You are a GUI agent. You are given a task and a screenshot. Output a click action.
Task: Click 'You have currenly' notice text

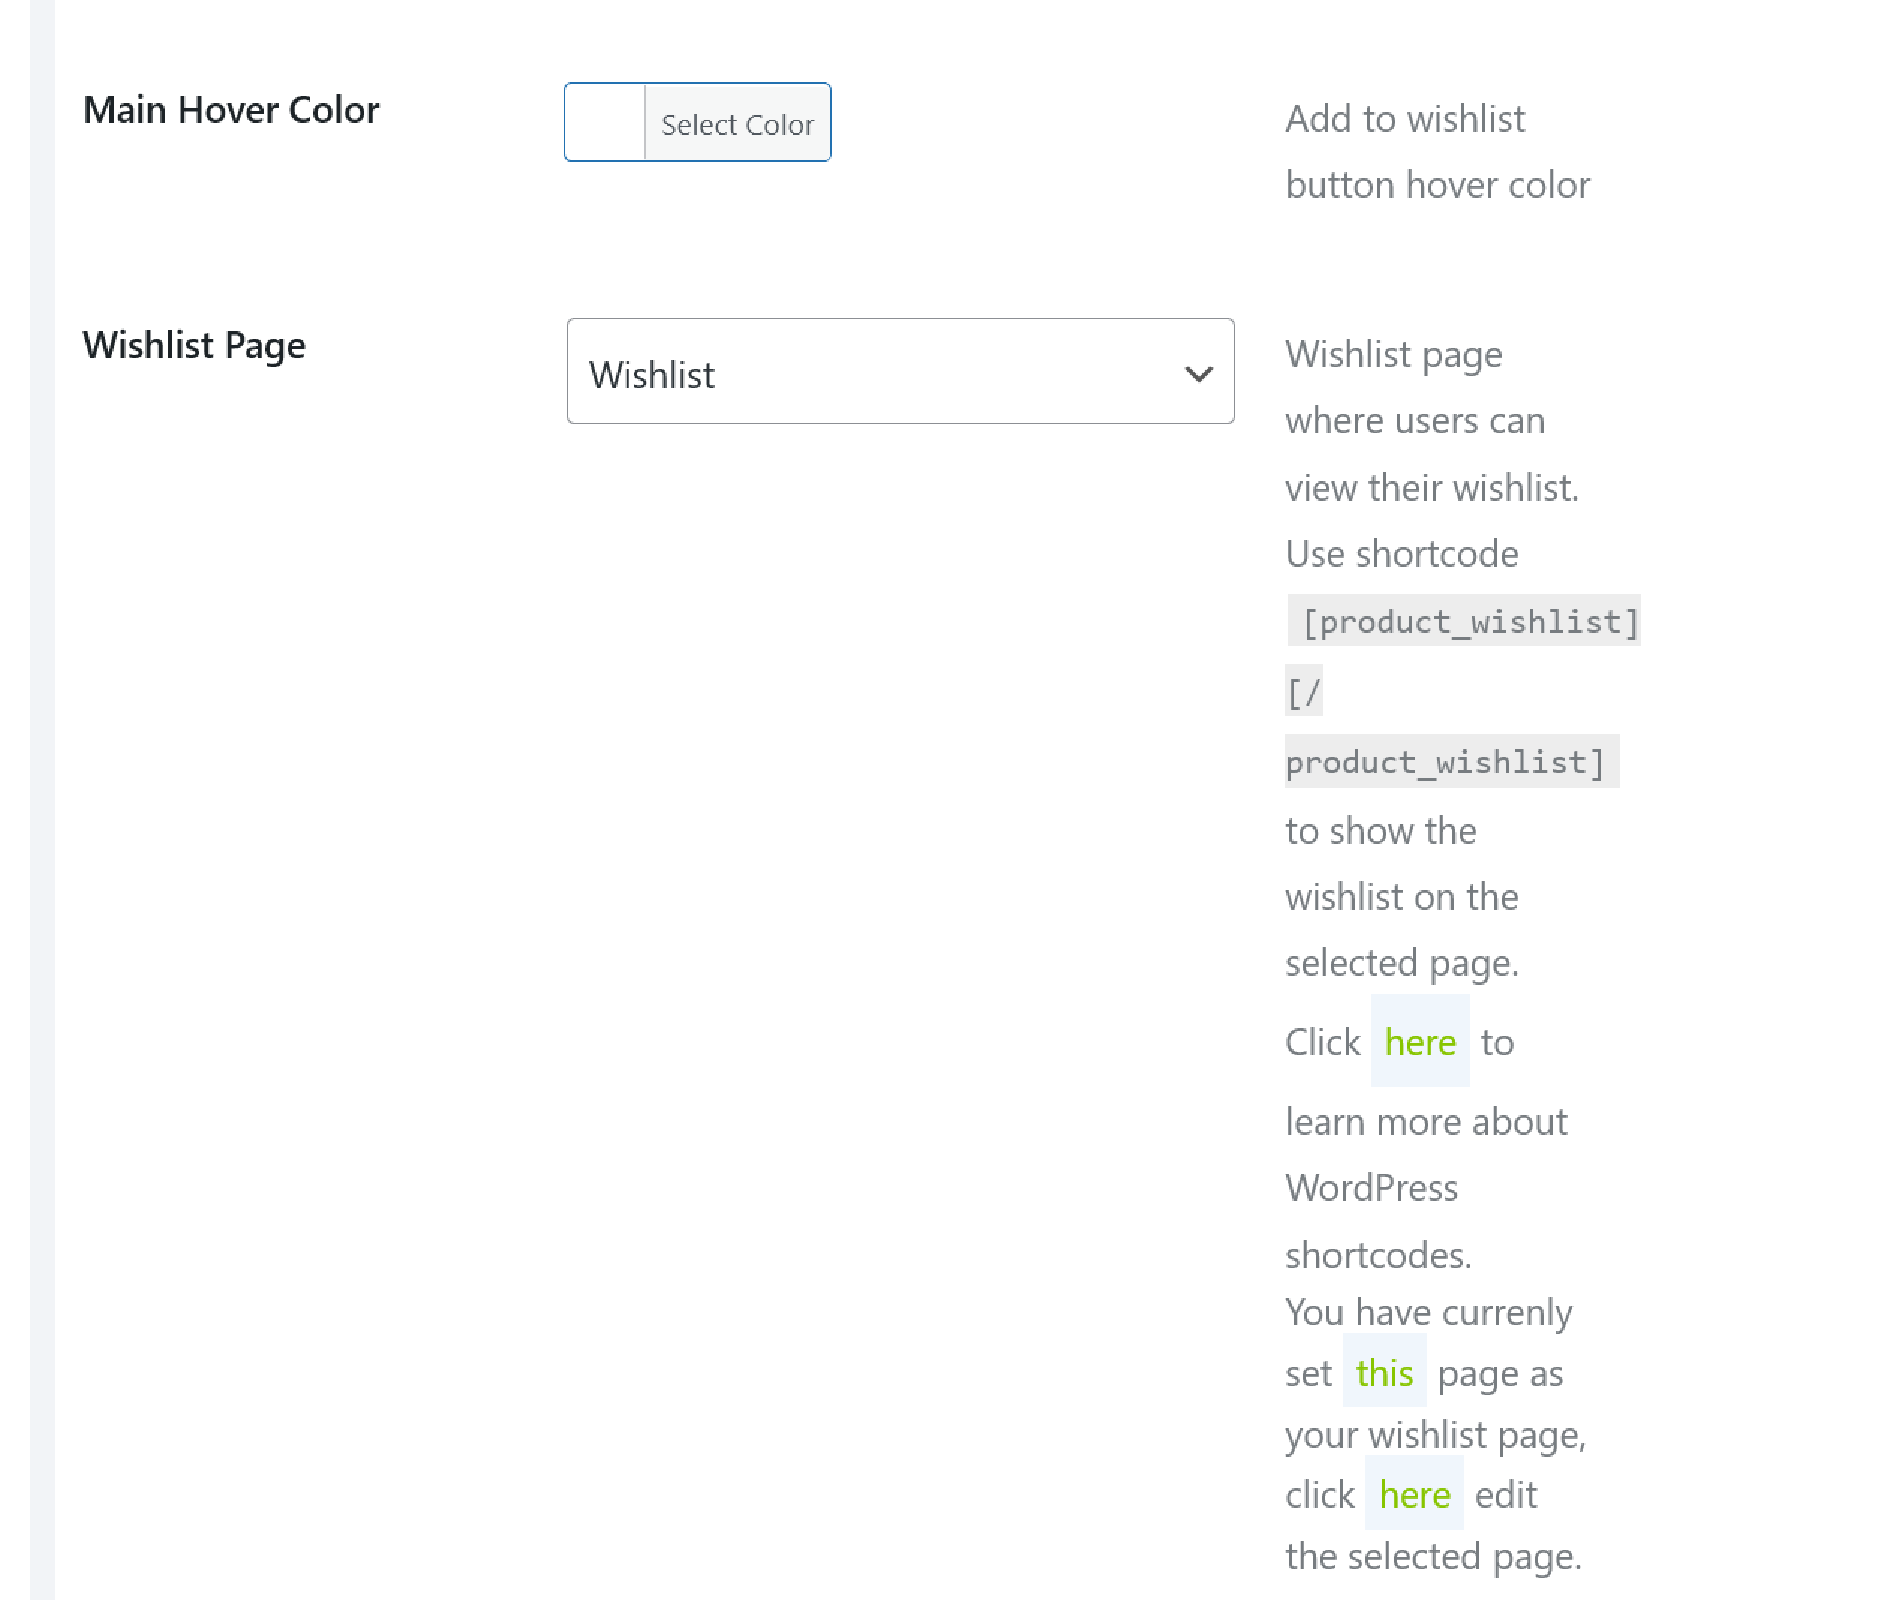tap(1428, 1312)
